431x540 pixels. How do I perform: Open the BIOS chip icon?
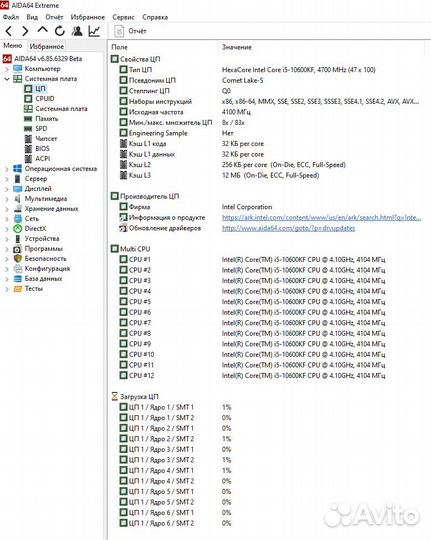pos(28,149)
